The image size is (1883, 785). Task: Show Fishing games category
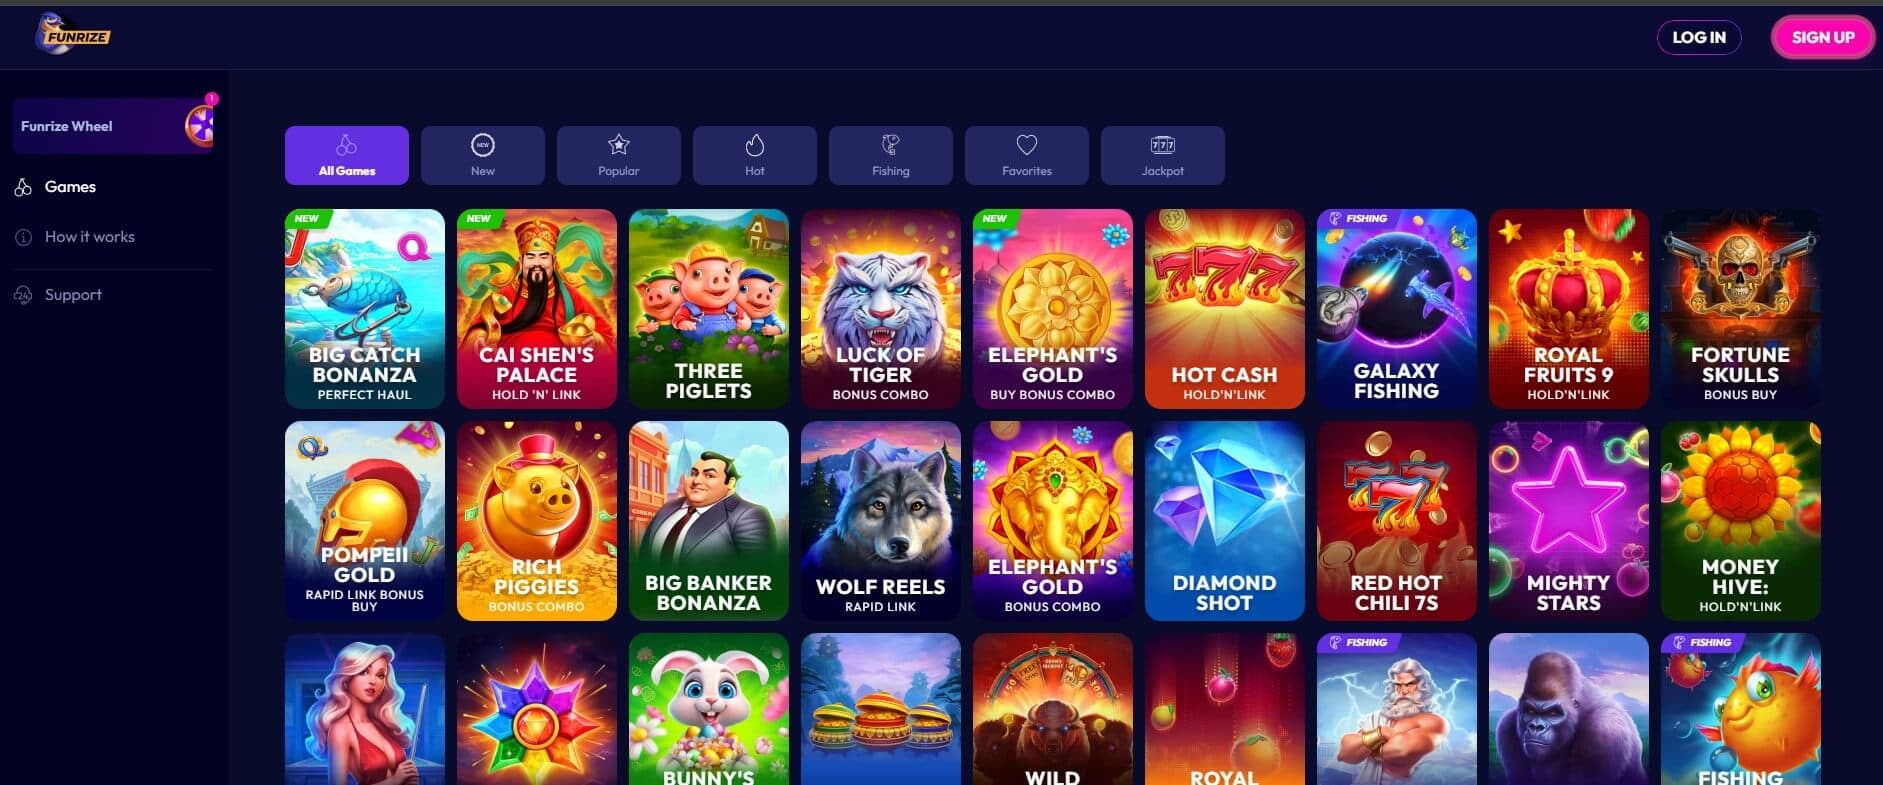891,155
